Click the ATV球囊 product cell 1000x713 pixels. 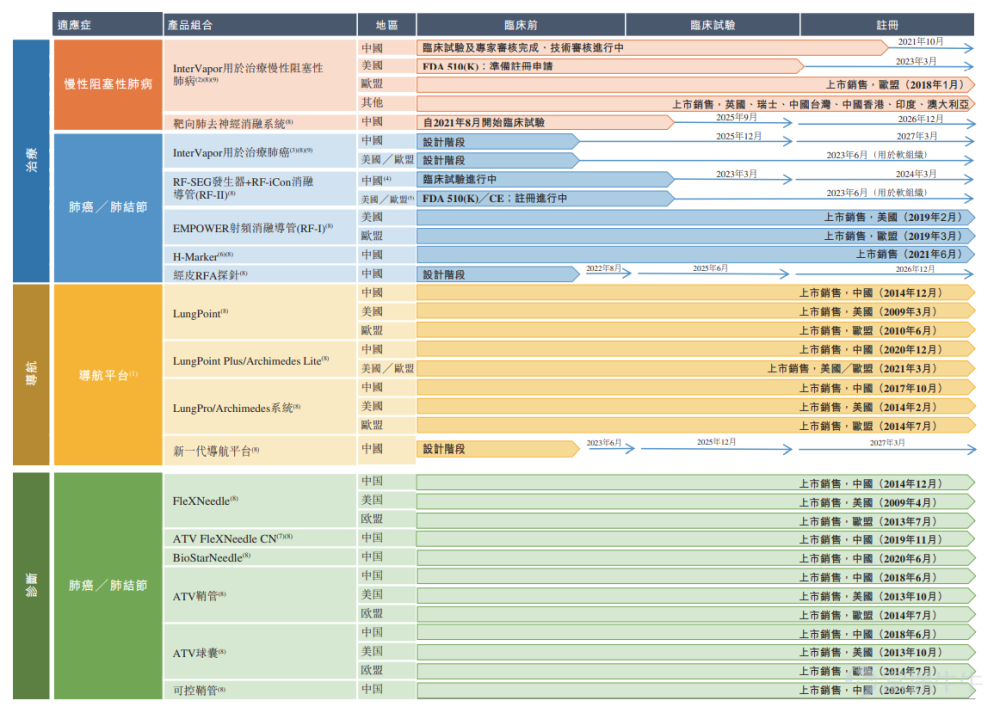click(x=260, y=652)
